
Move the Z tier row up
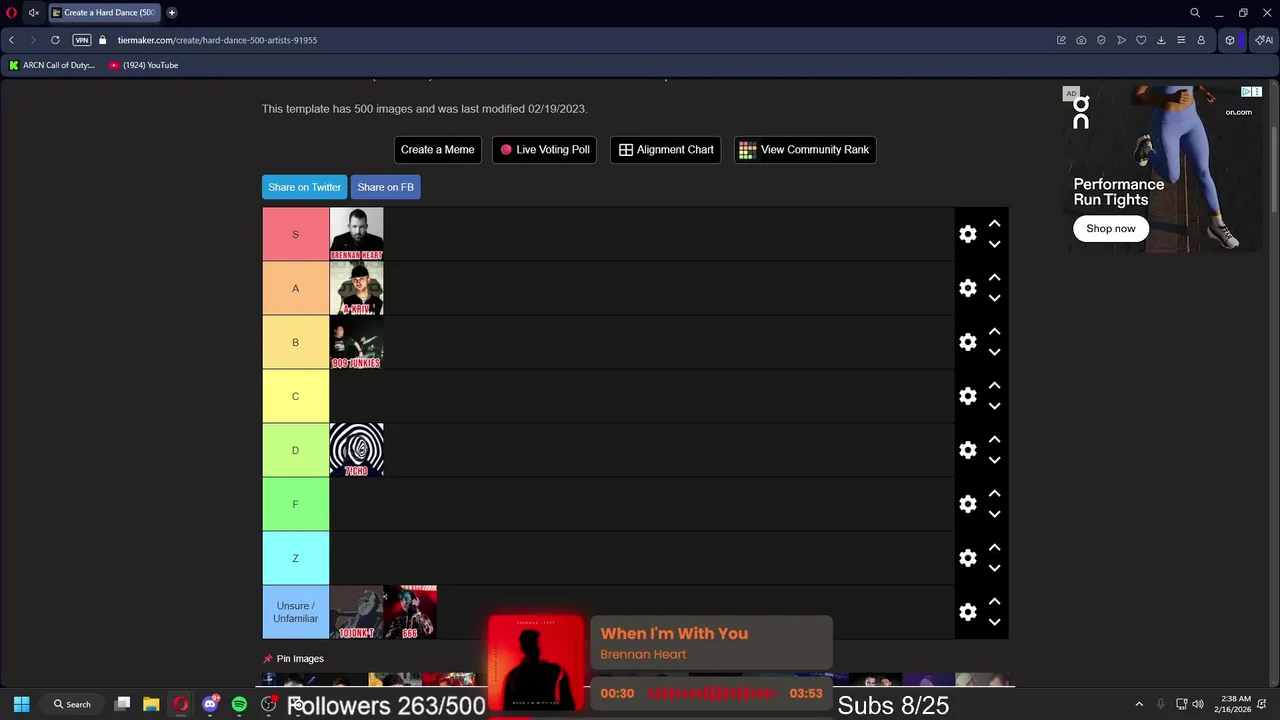click(994, 548)
